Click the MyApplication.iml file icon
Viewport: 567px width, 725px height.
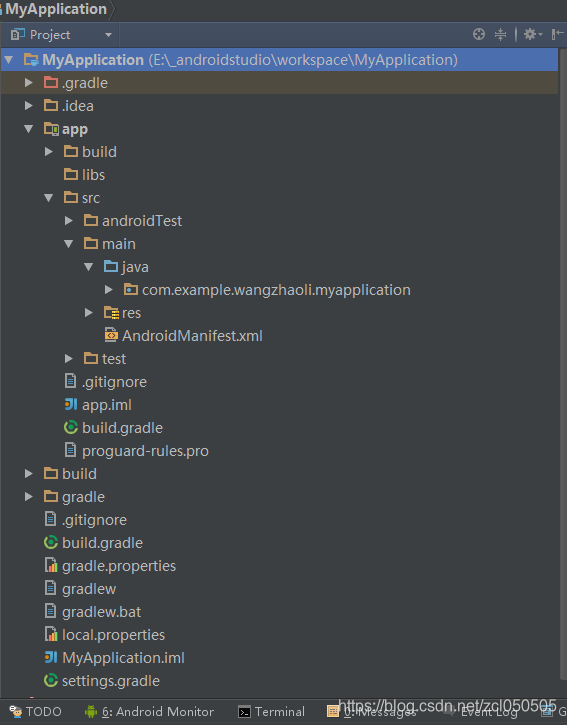51,657
